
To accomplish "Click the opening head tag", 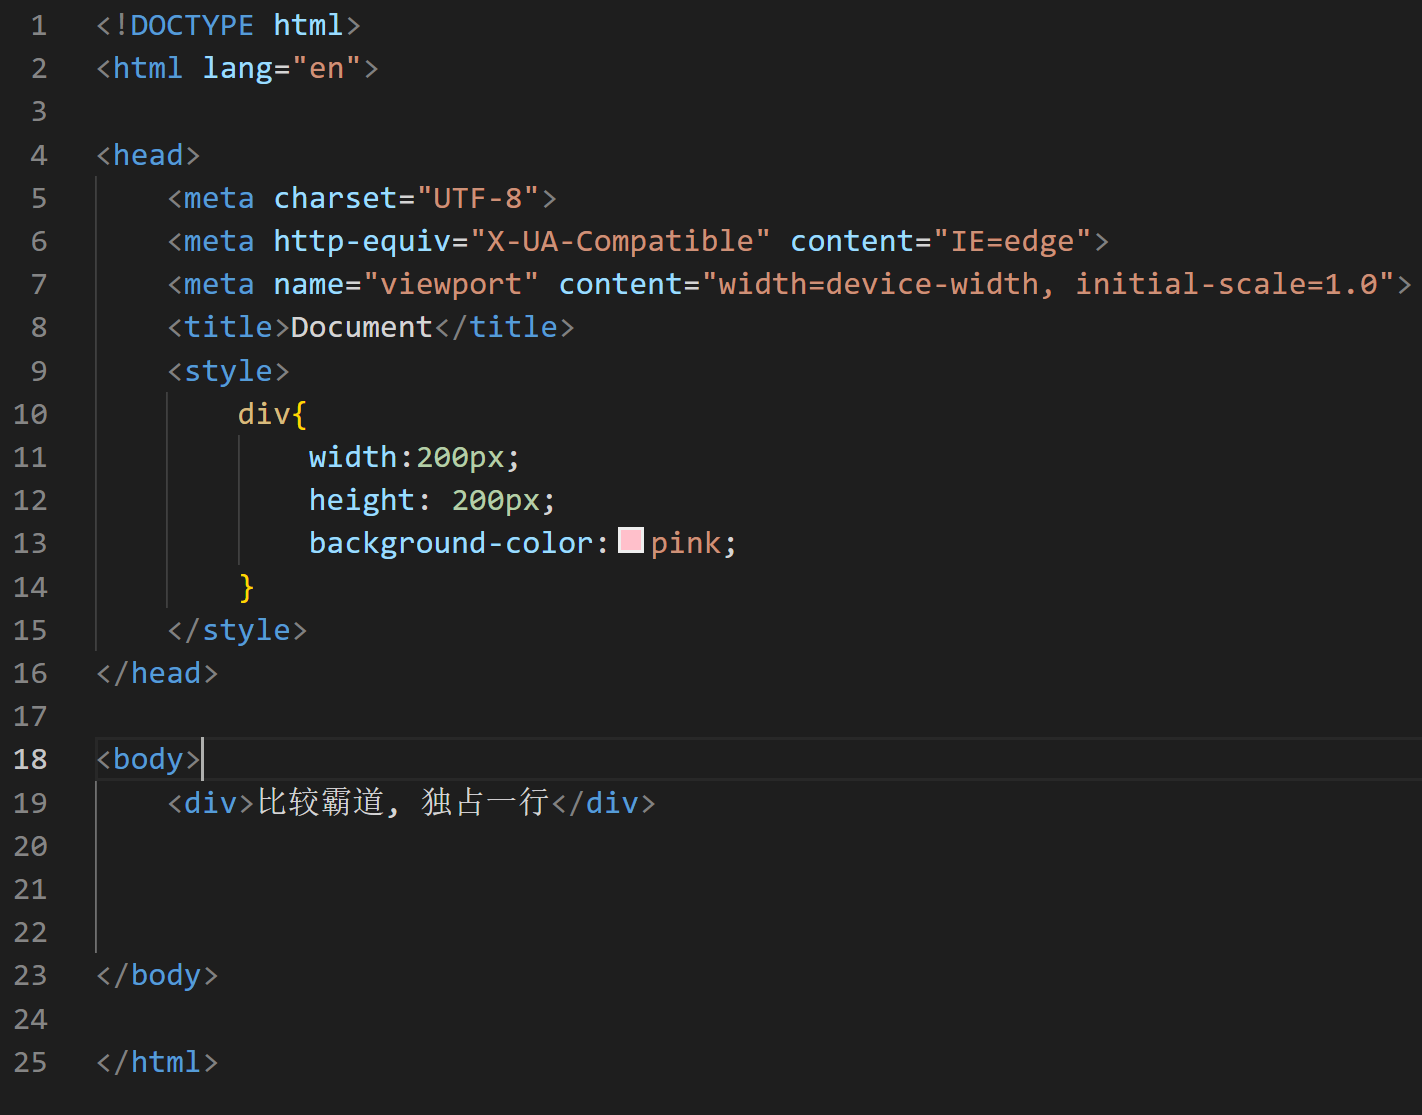I will click(x=148, y=155).
